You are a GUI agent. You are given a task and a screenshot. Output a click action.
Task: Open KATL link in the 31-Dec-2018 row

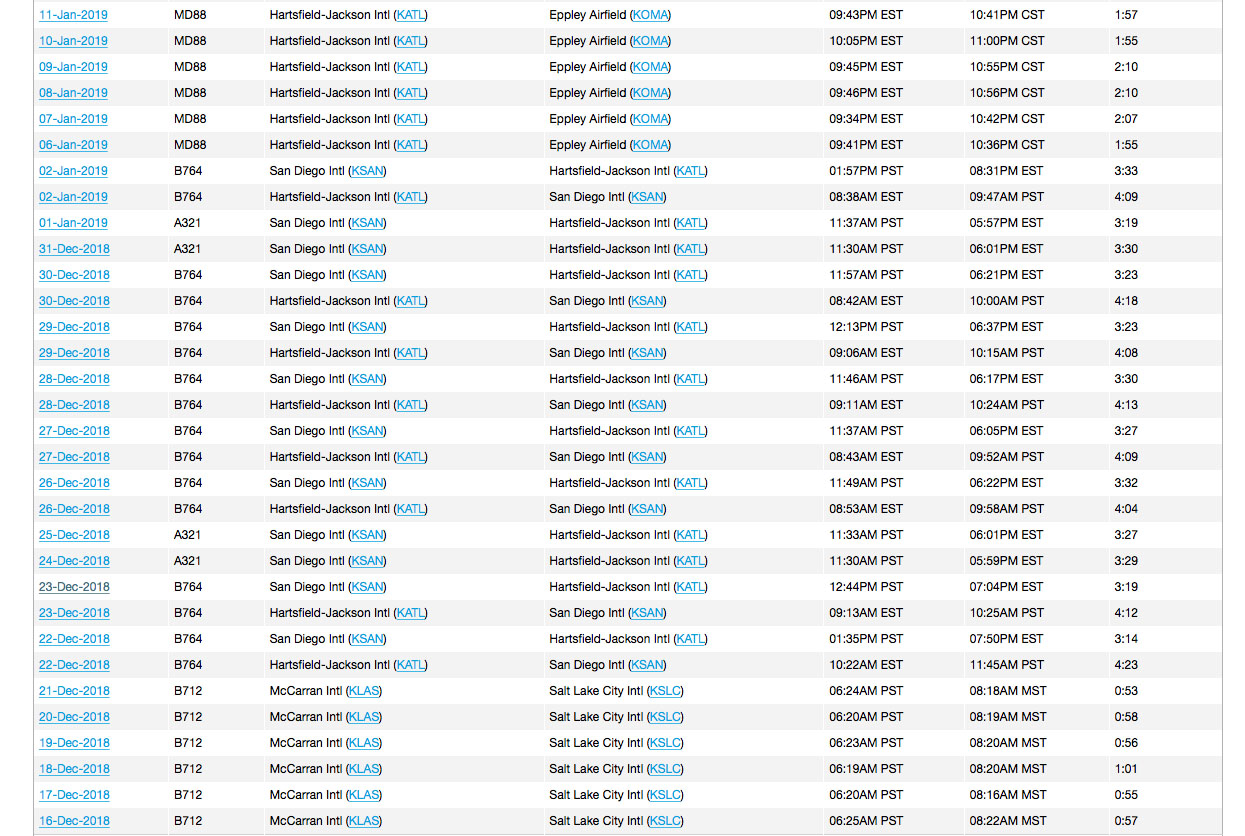[x=691, y=249]
